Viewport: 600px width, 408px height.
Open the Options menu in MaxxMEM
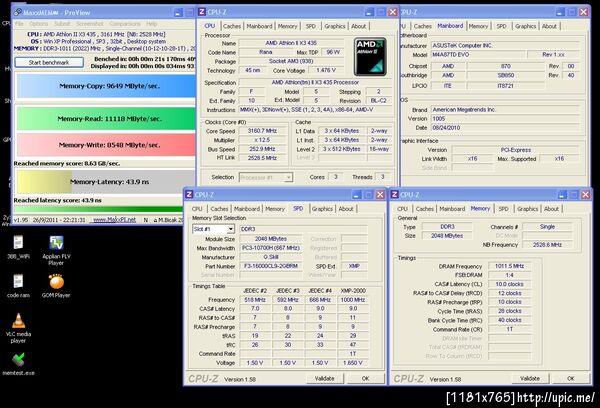point(39,24)
